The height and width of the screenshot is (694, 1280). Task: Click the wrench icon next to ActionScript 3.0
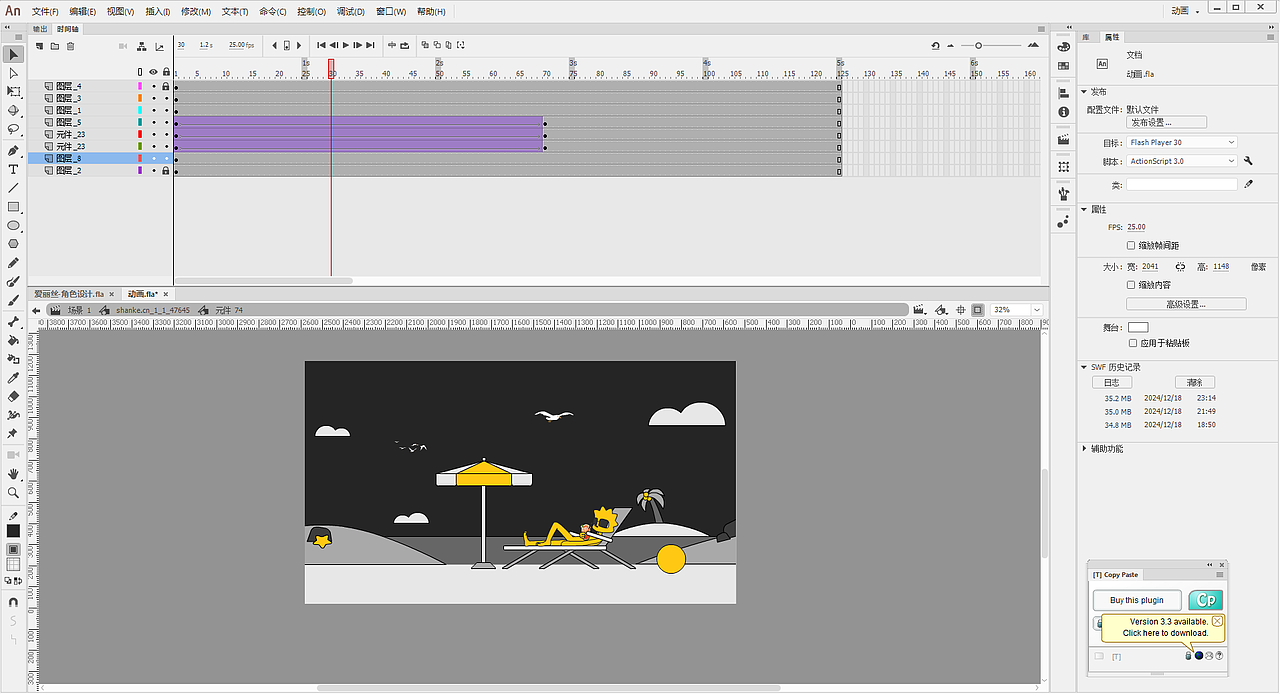point(1248,161)
